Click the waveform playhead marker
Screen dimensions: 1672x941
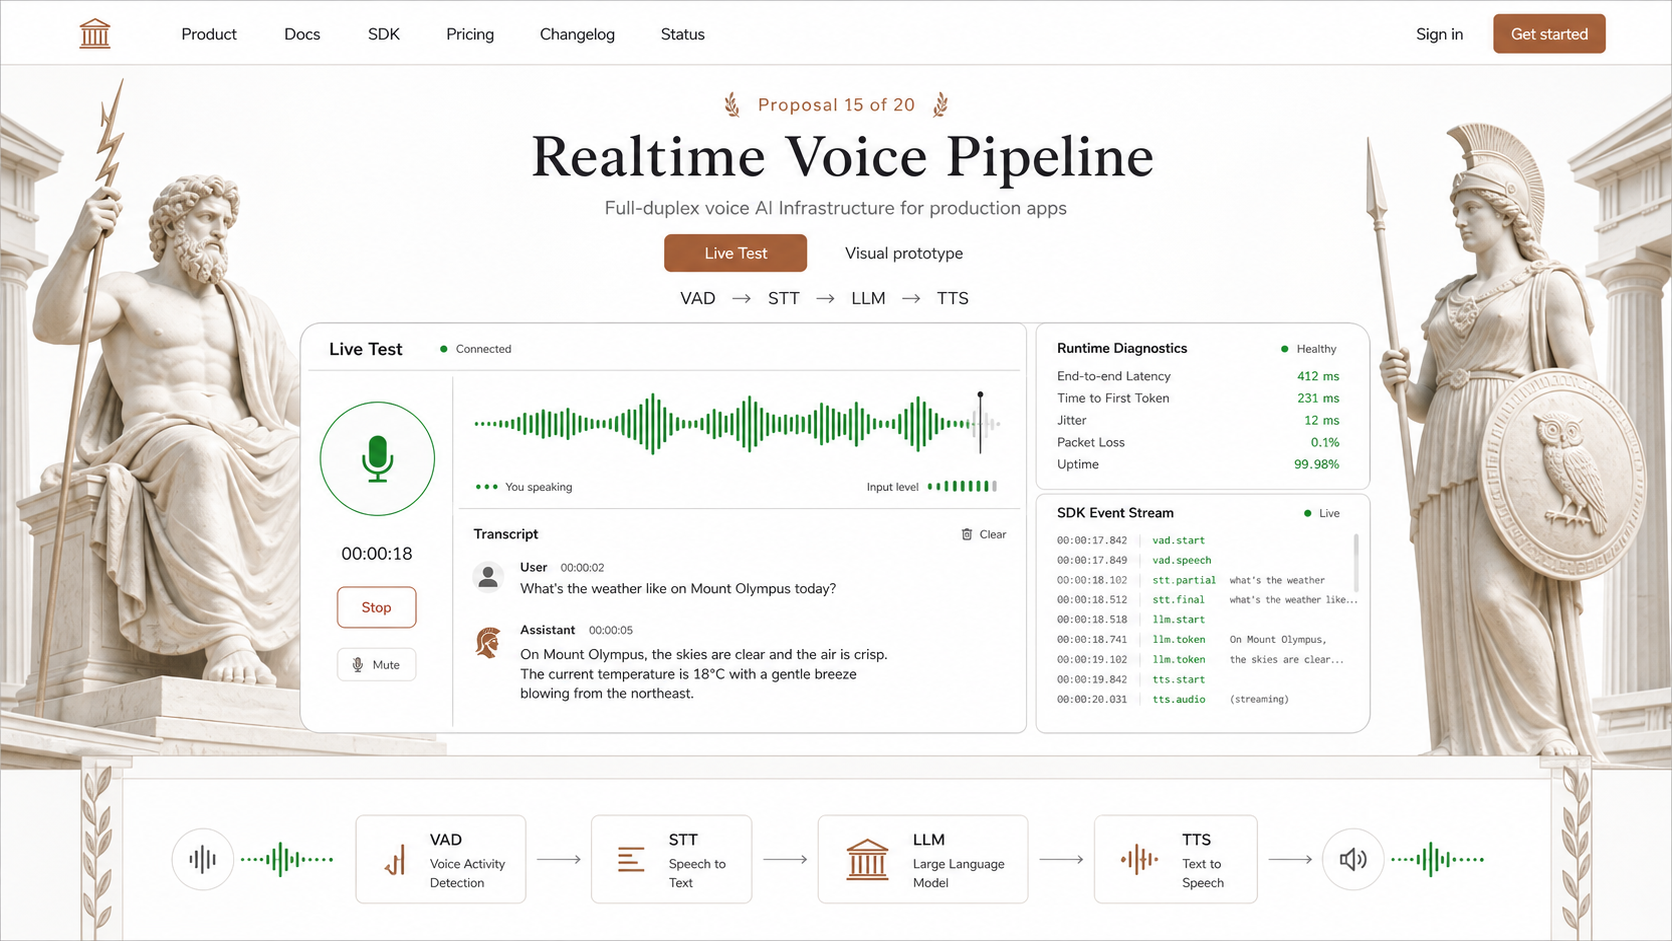coord(980,423)
